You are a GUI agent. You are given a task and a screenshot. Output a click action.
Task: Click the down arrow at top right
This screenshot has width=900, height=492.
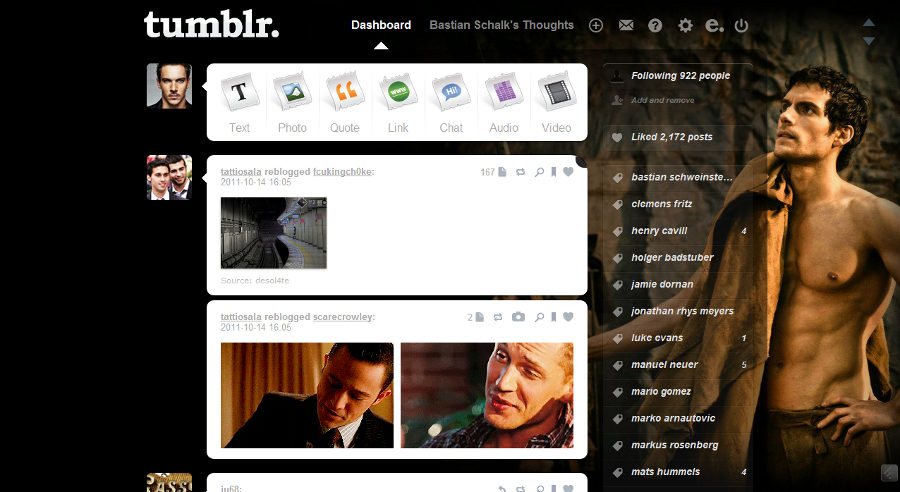coord(868,41)
